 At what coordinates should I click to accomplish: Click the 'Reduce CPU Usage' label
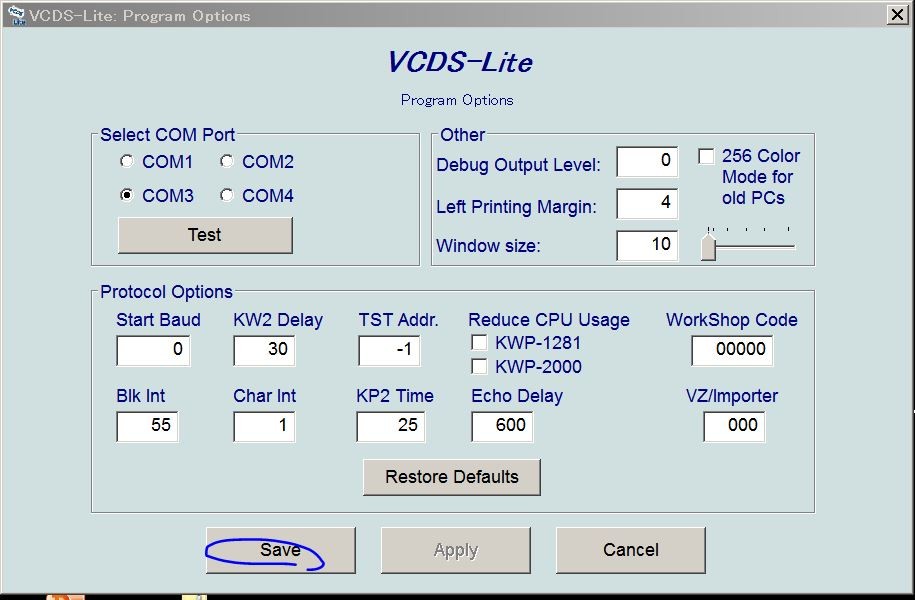click(549, 320)
